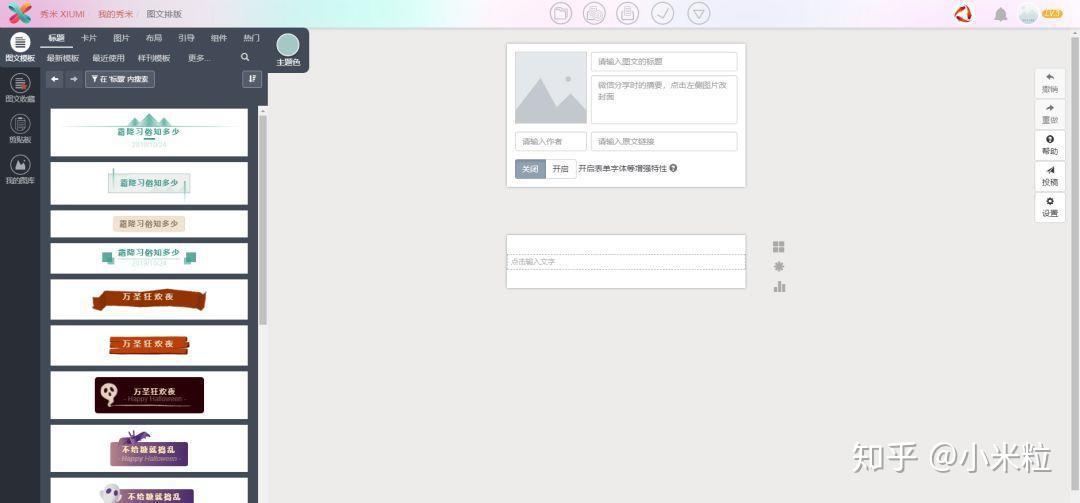
Task: Click the LV3 level badge
Action: pos(1052,13)
